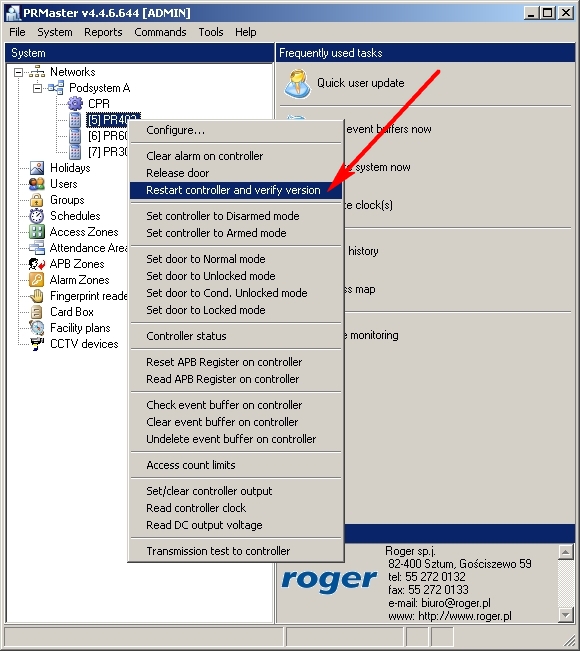This screenshot has height=651, width=580.
Task: Click Quick user update task
Action: pos(360,83)
